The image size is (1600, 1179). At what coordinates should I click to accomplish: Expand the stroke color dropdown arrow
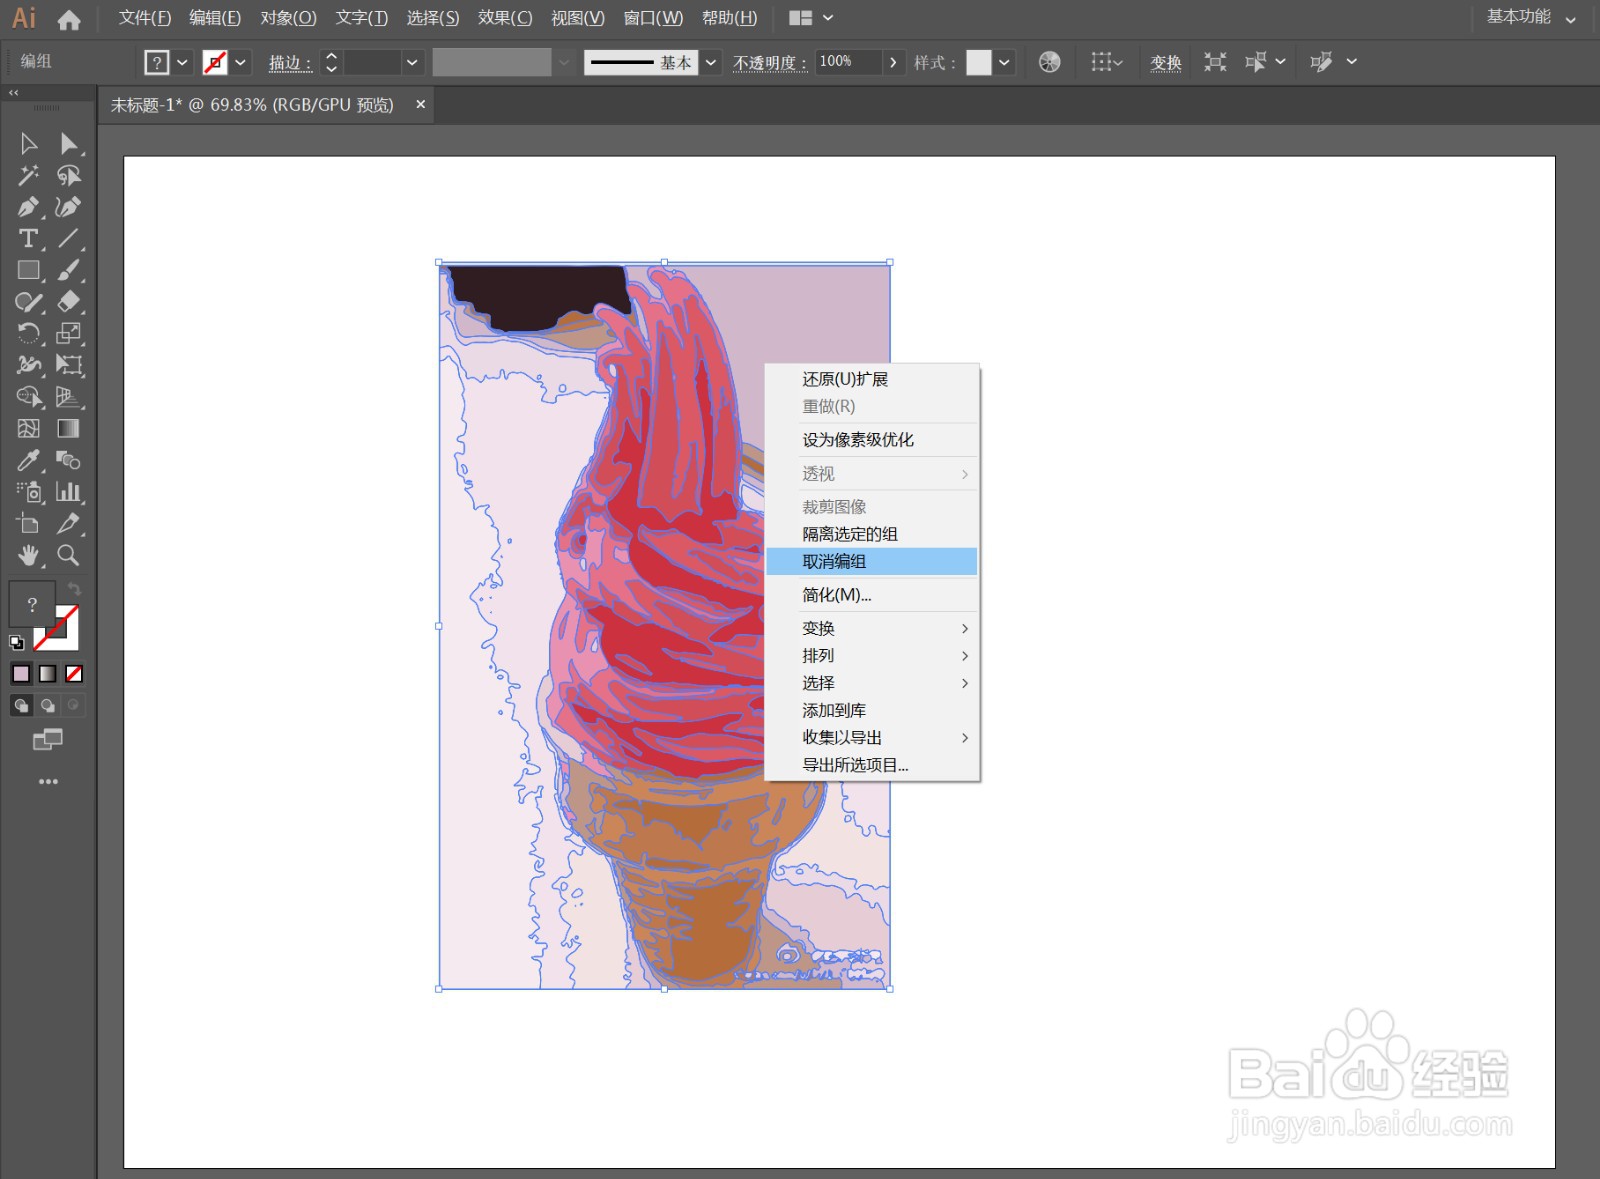click(241, 62)
